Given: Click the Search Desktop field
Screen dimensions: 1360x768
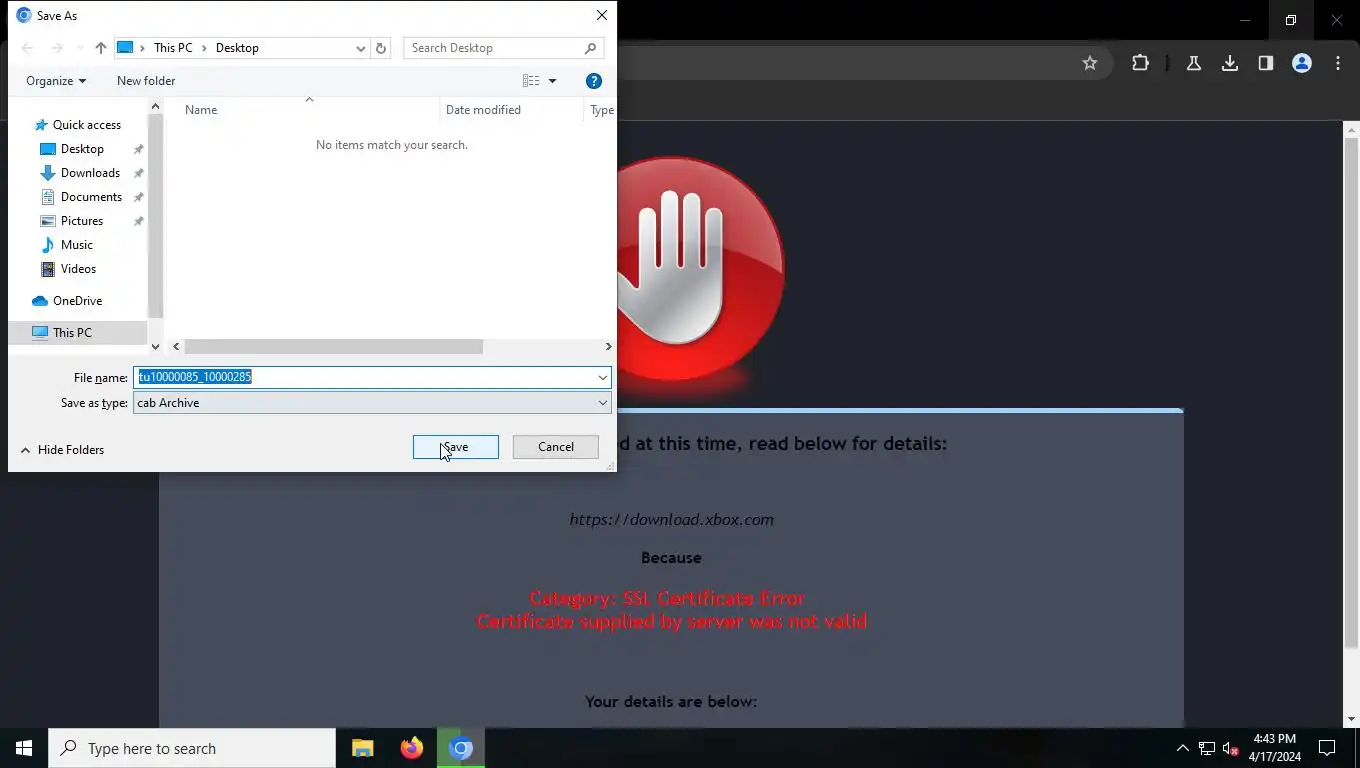Looking at the screenshot, I should [x=493, y=48].
